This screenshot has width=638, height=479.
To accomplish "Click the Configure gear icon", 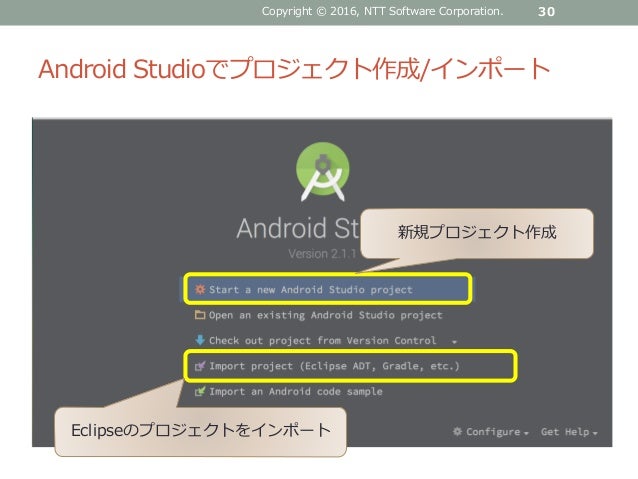I will [457, 431].
